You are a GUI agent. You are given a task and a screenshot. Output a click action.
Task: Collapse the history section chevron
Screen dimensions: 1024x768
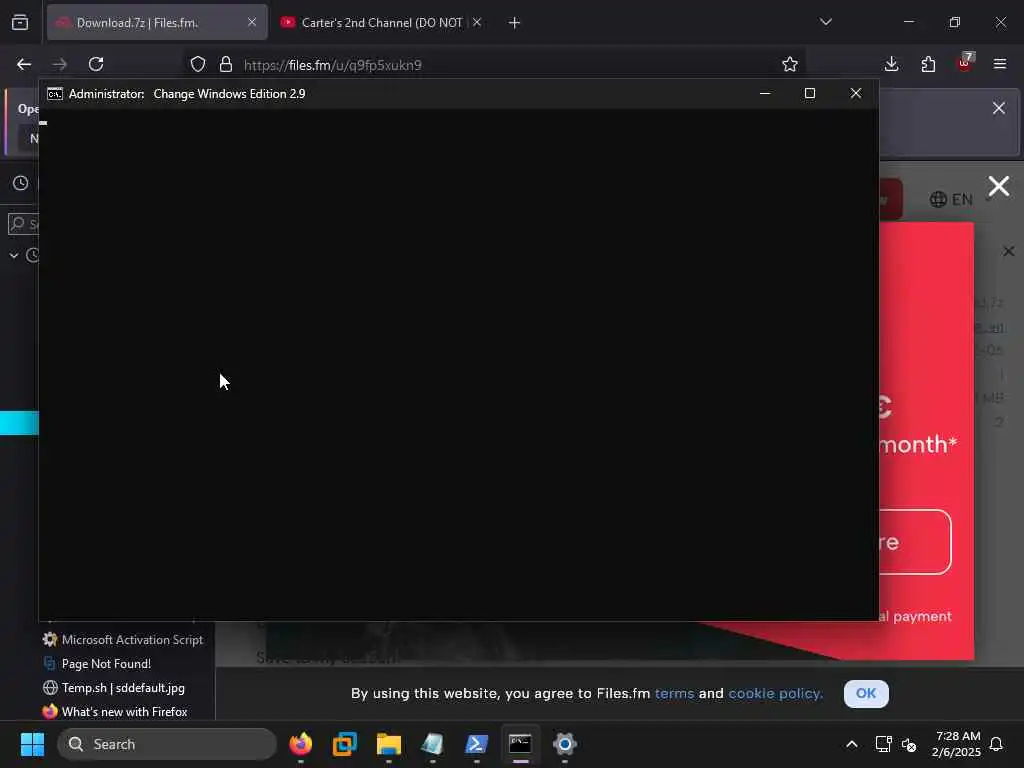[14, 255]
